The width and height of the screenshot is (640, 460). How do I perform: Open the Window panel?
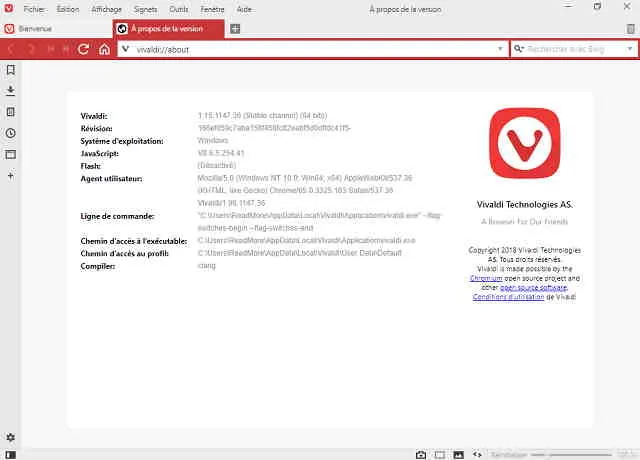click(x=11, y=154)
